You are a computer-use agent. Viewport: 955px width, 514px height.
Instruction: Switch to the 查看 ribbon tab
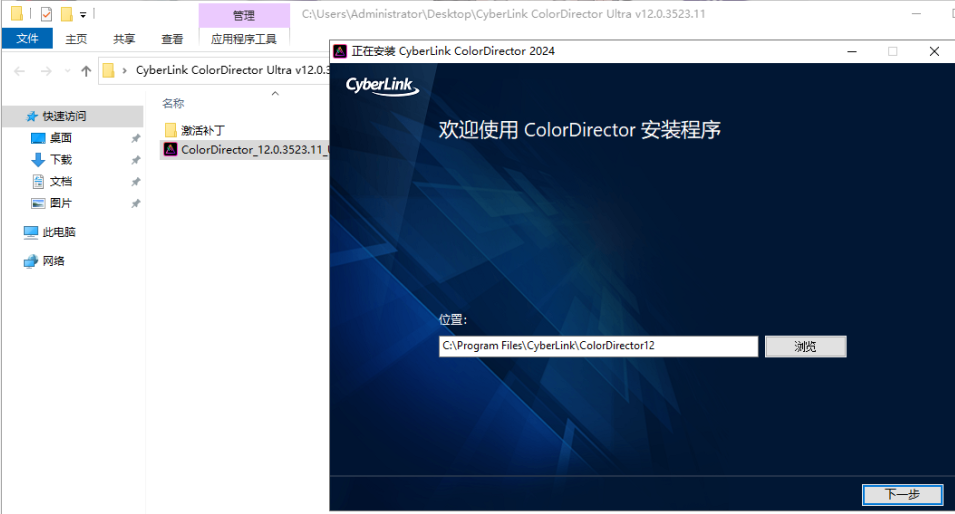click(x=172, y=39)
